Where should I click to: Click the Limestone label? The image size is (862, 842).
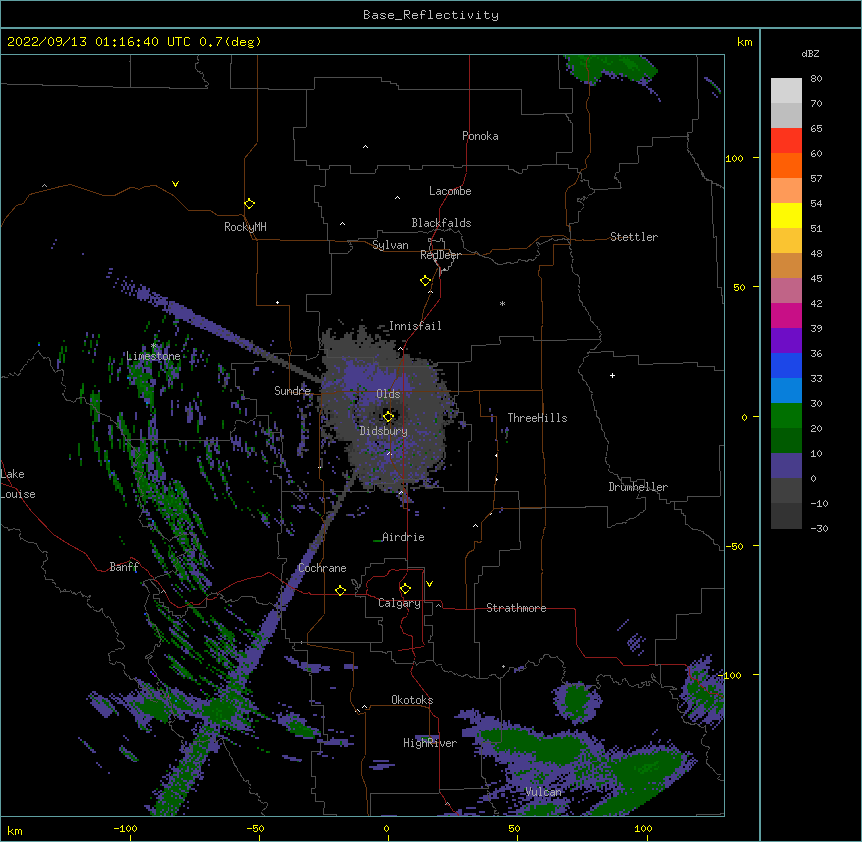153,356
